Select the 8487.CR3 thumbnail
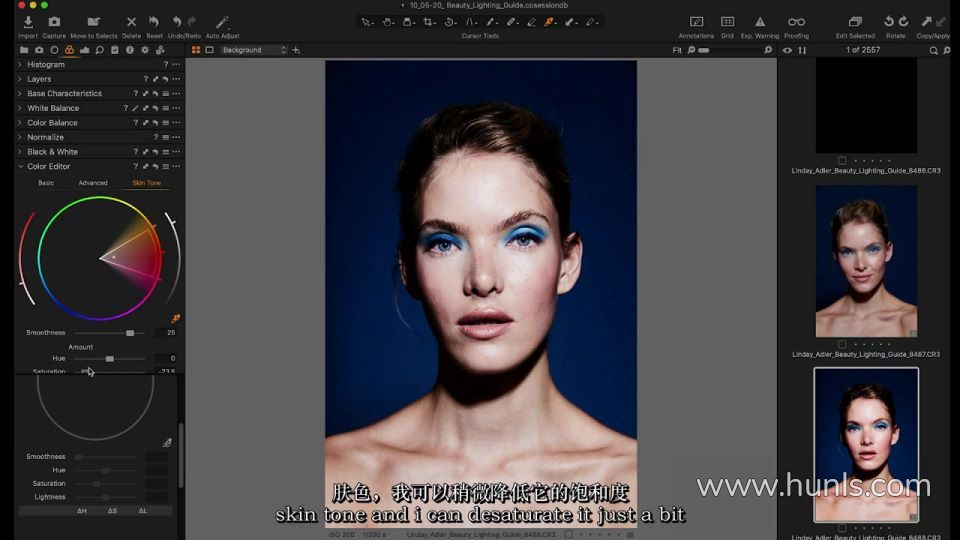The width and height of the screenshot is (960, 540). 866,261
